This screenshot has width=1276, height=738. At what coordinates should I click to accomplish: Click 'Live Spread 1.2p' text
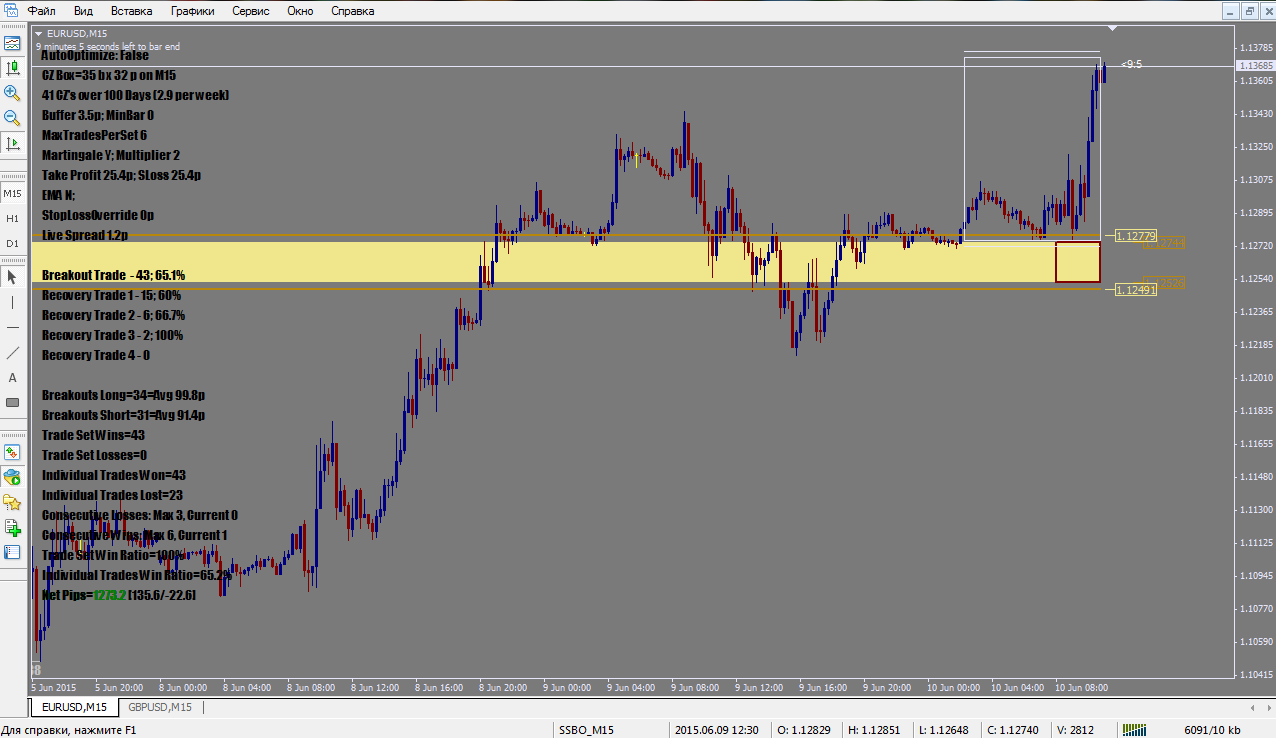(x=85, y=235)
